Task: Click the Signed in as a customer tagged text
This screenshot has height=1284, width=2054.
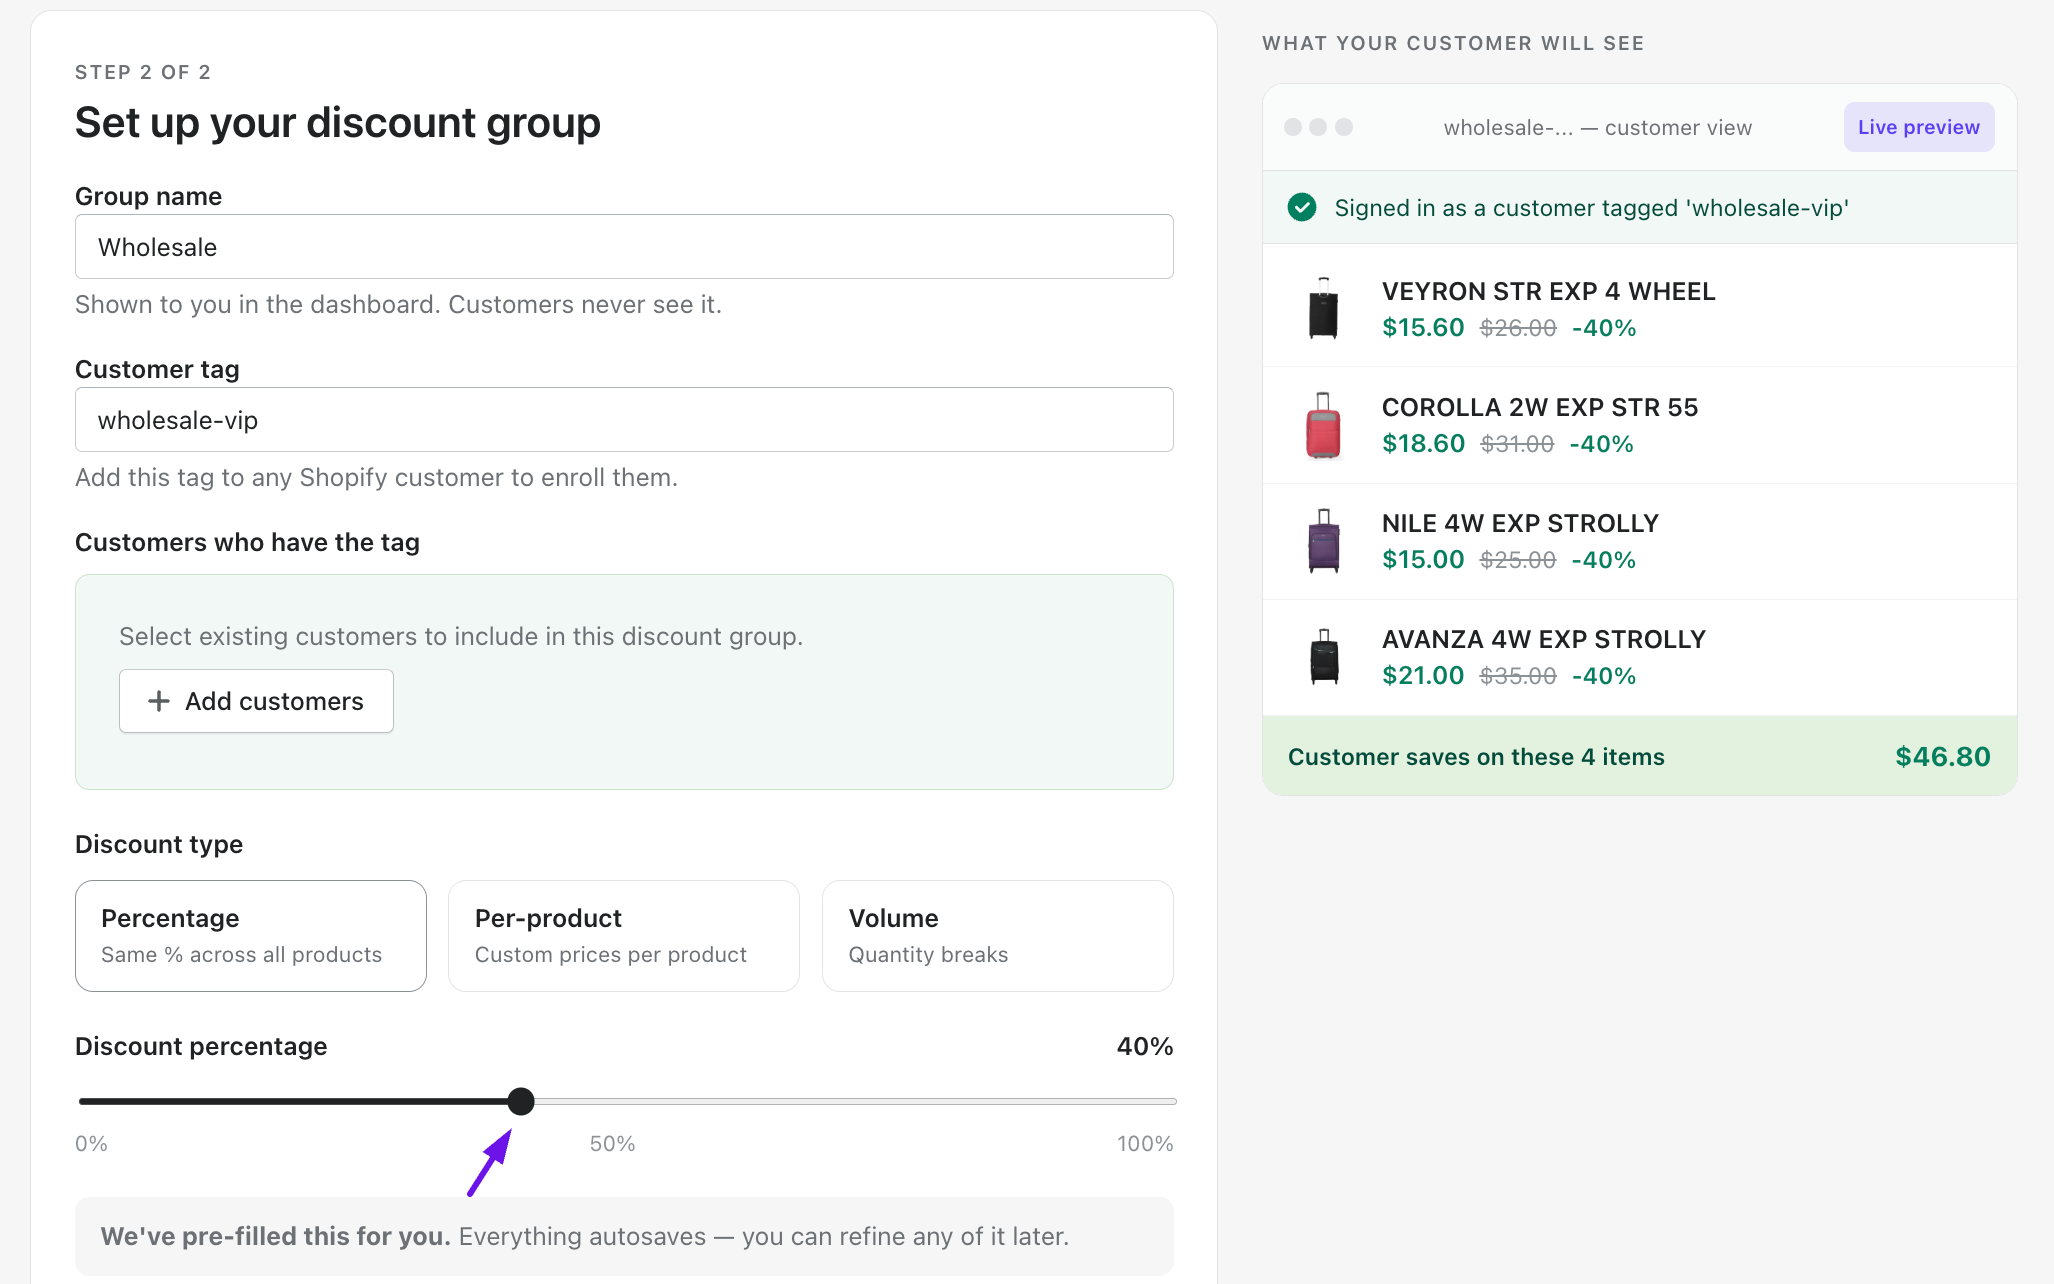Action: (1592, 208)
